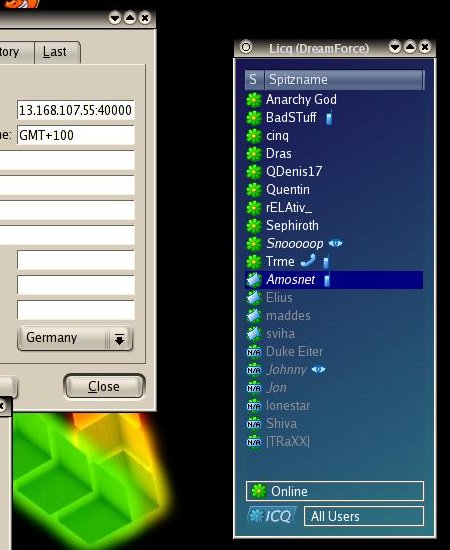
Task: Click the window menu circle in Licq title bar
Action: tap(246, 47)
